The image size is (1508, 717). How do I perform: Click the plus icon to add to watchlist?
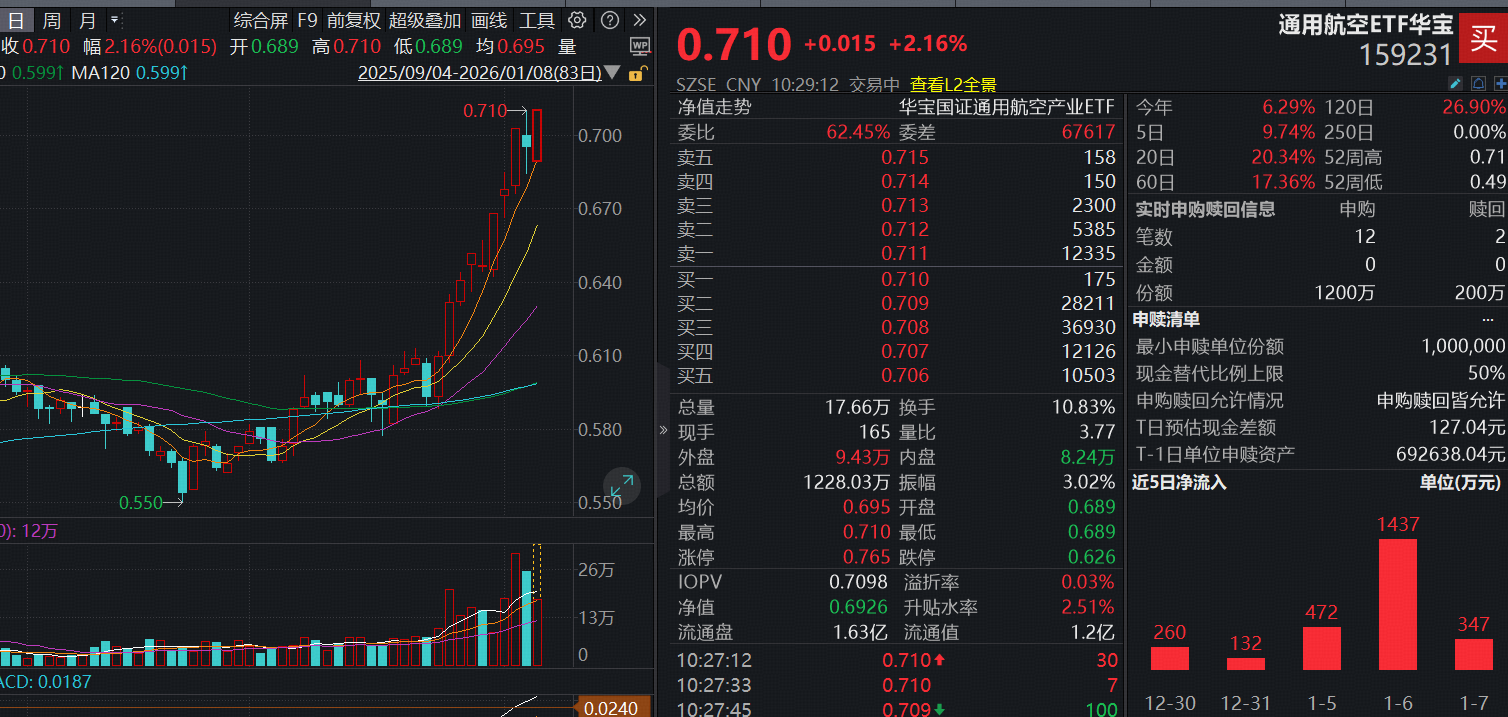coord(1499,84)
